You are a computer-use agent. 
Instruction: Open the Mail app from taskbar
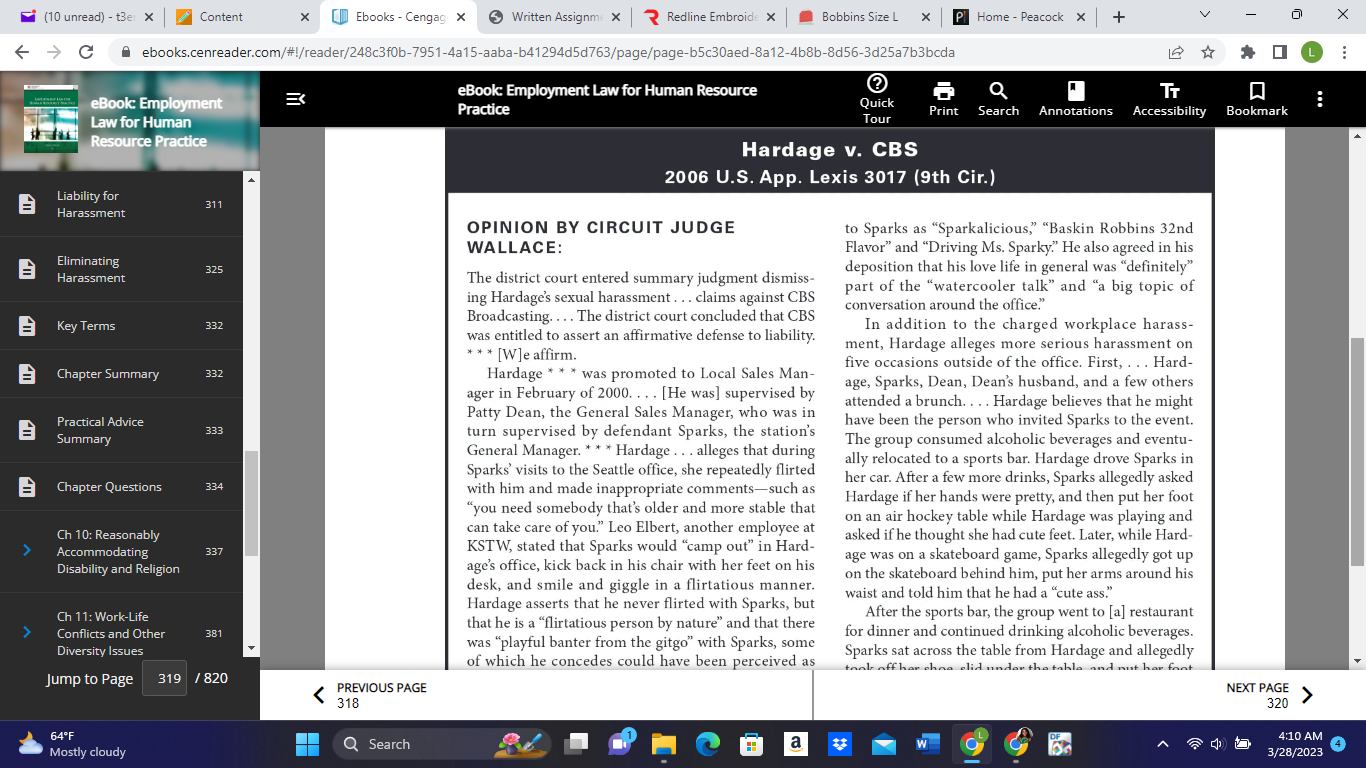[884, 744]
